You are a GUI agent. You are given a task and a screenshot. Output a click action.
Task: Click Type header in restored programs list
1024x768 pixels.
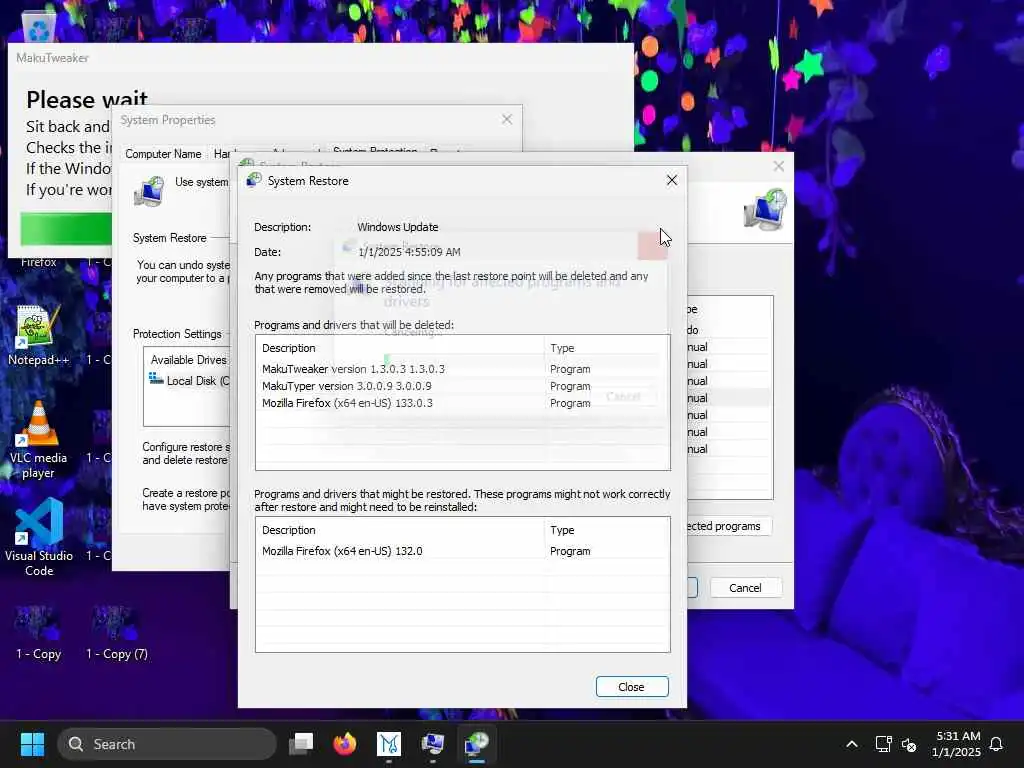tap(607, 530)
